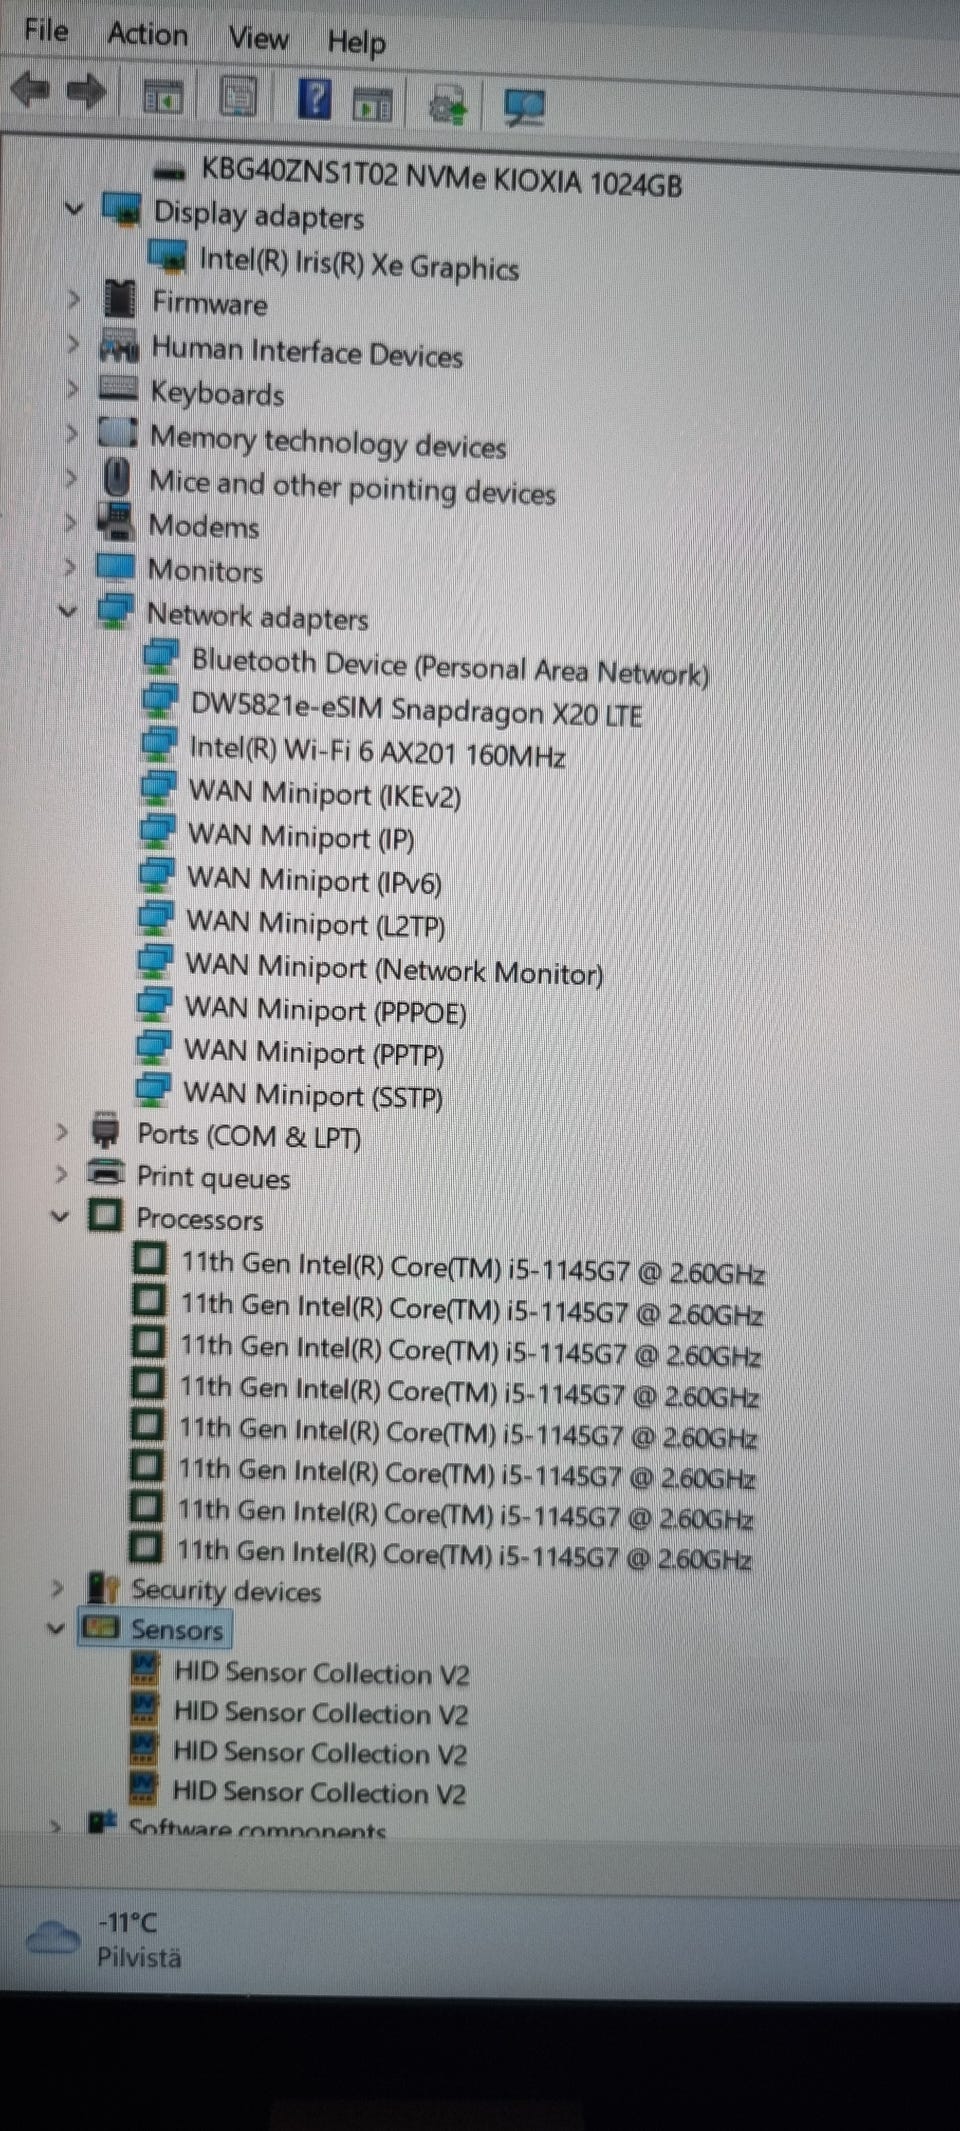Click Scan for hardware changes monitor icon

pos(525,106)
